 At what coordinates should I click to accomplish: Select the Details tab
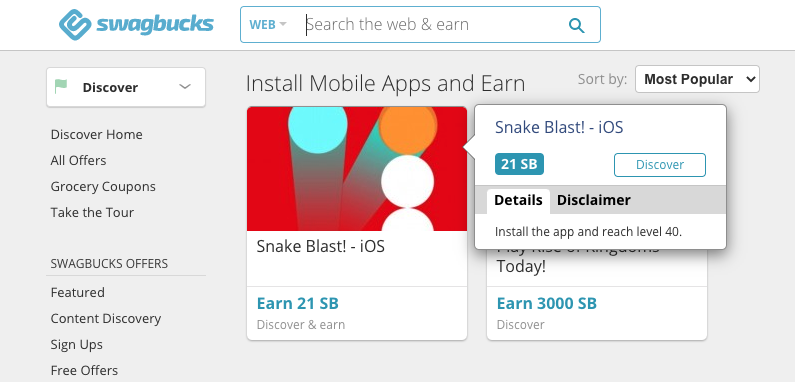pyautogui.click(x=518, y=200)
